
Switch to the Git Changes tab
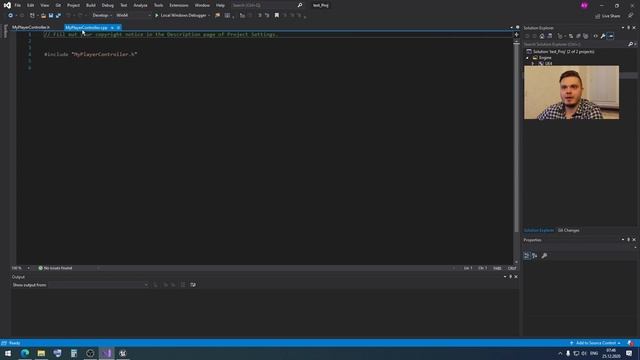569,230
